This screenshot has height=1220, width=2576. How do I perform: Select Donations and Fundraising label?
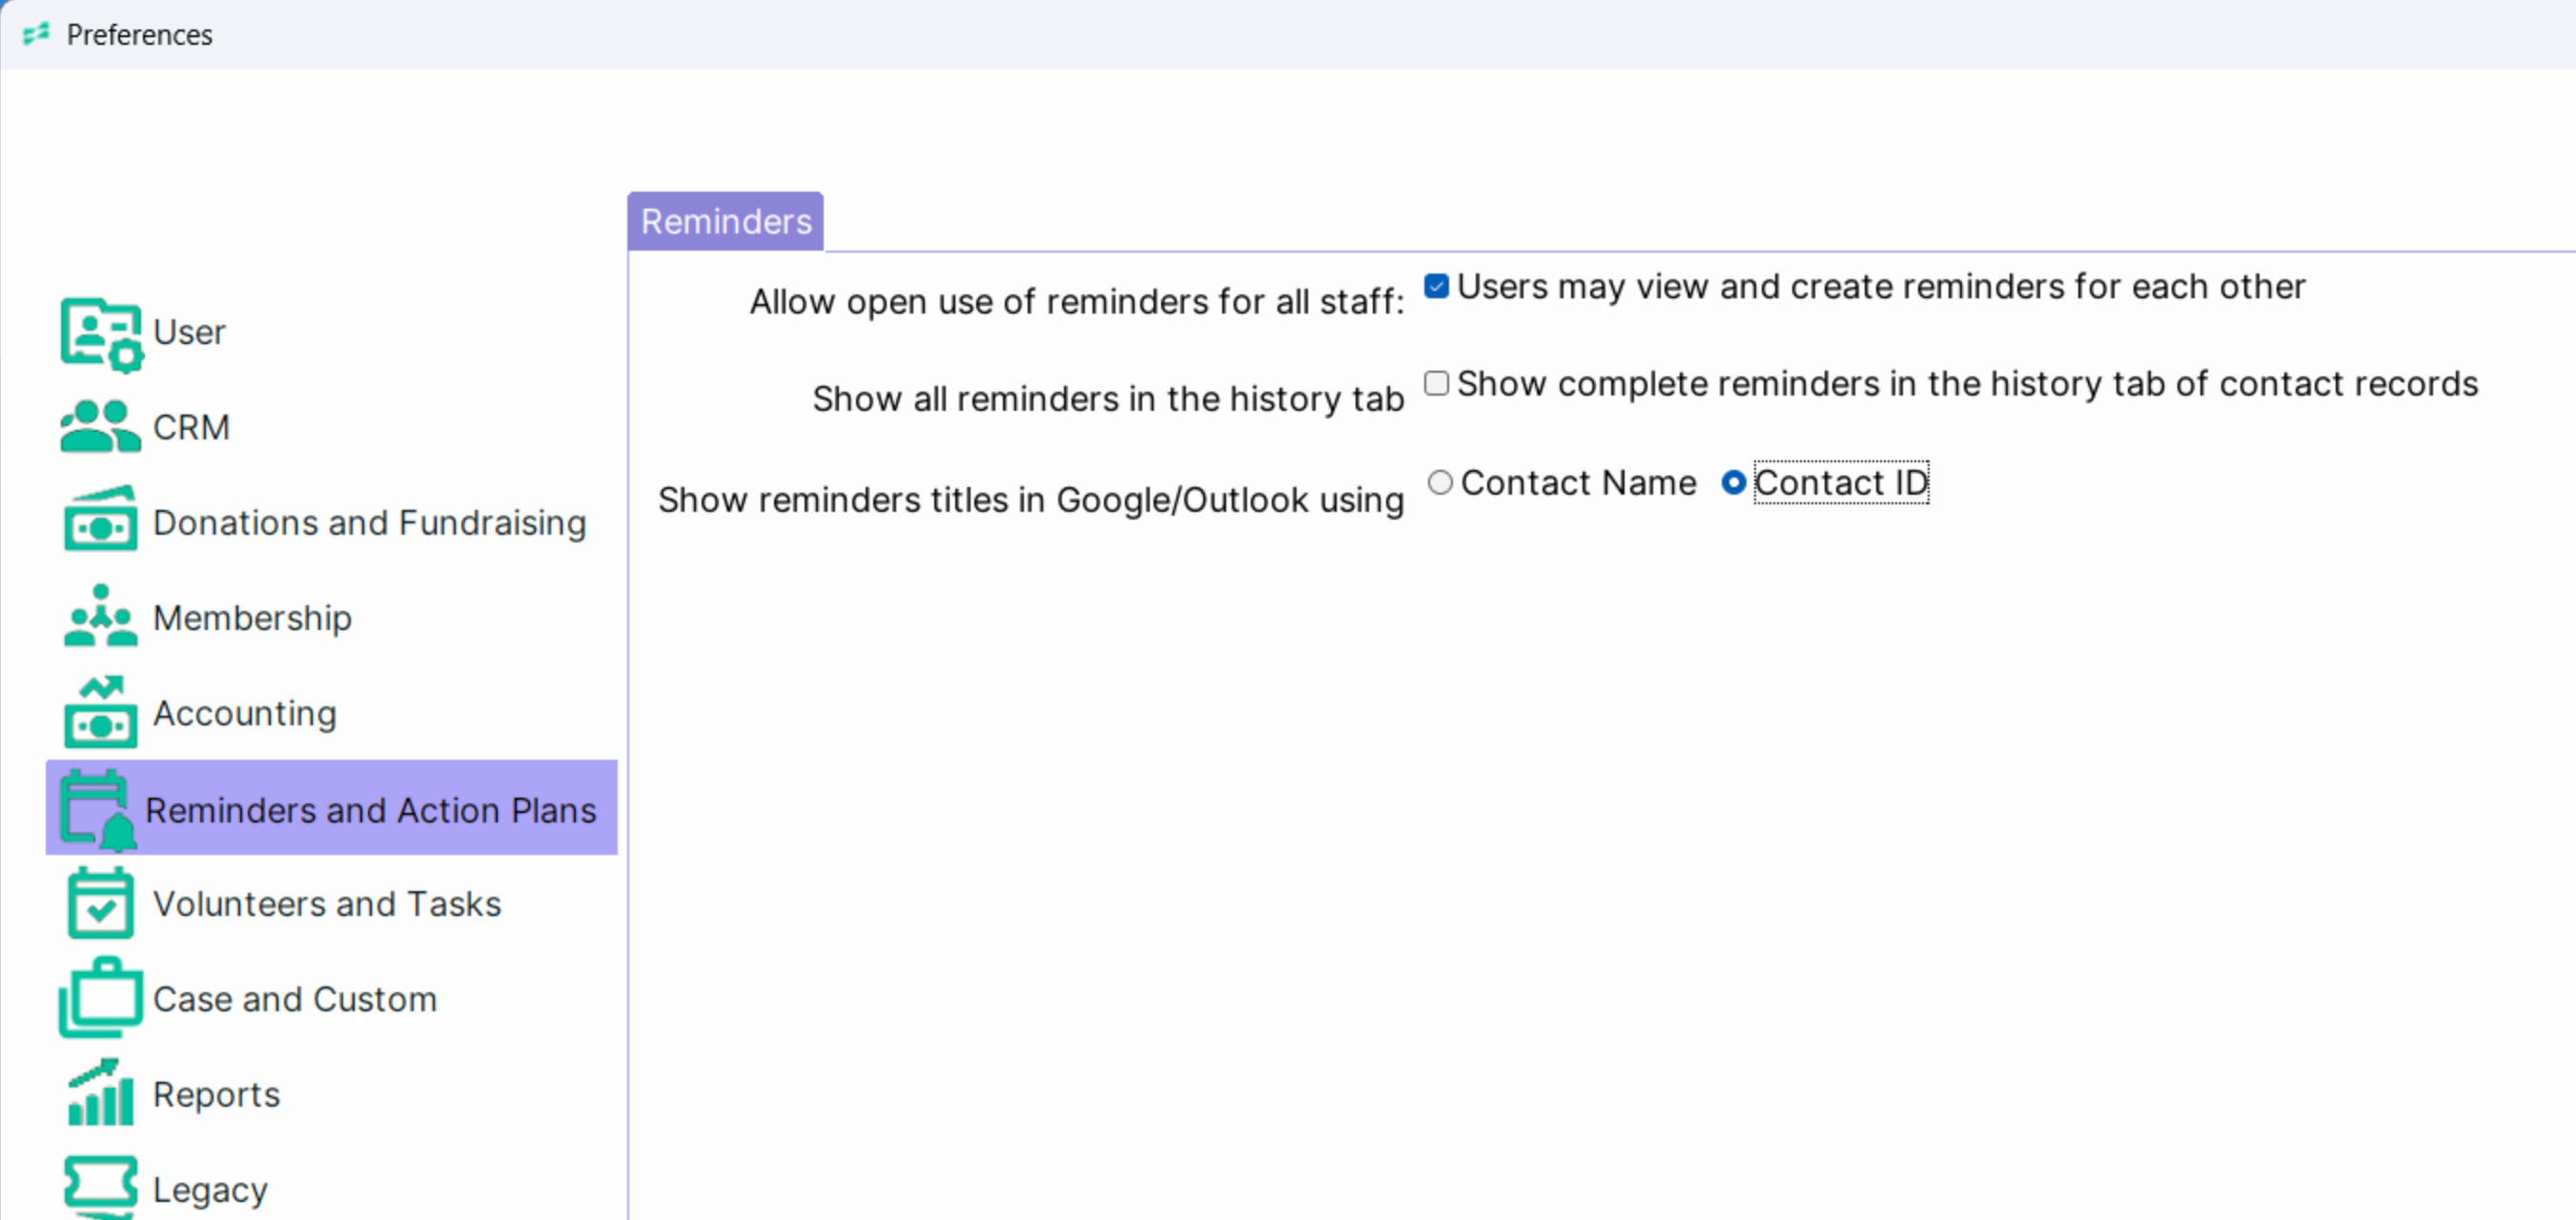(369, 523)
